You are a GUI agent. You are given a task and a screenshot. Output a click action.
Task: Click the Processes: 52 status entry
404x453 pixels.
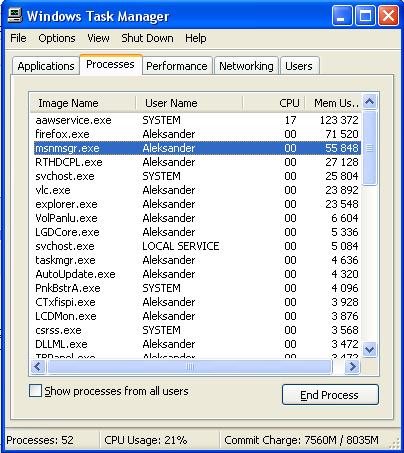[40, 440]
